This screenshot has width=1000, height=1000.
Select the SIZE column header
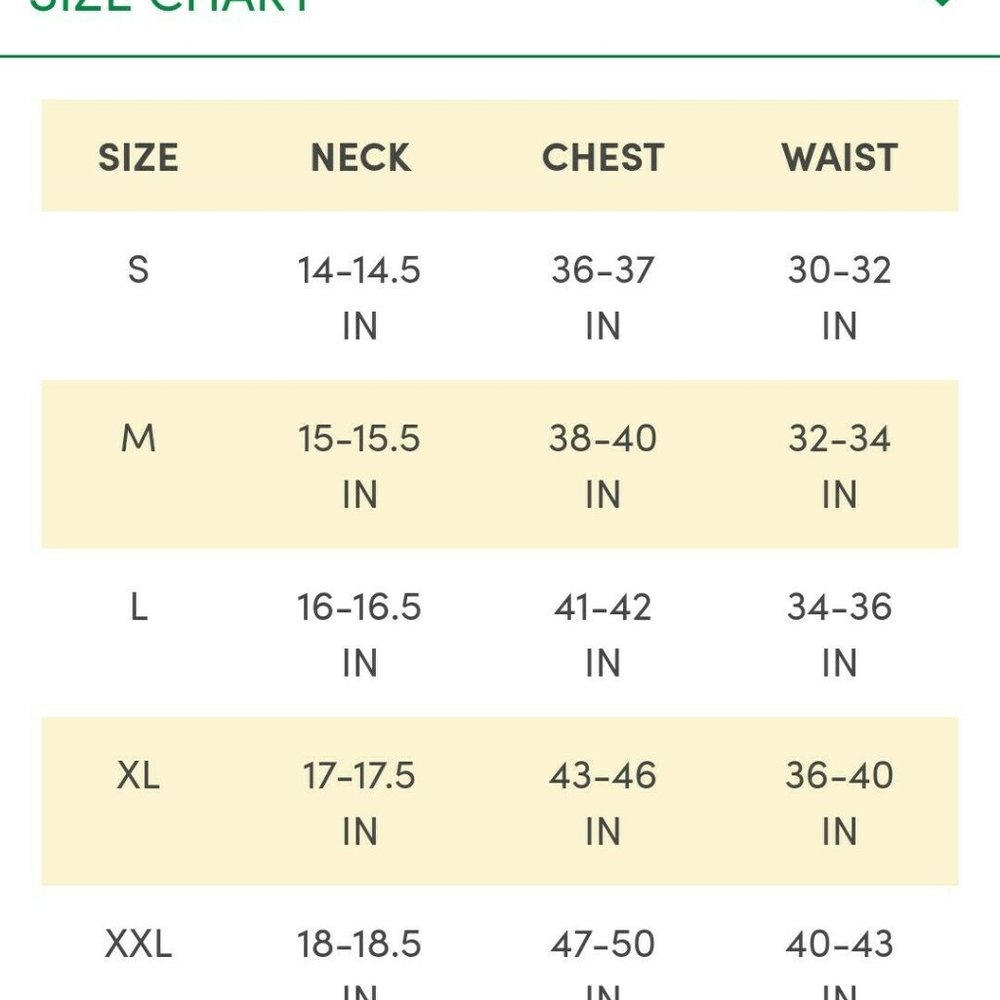[x=138, y=158]
